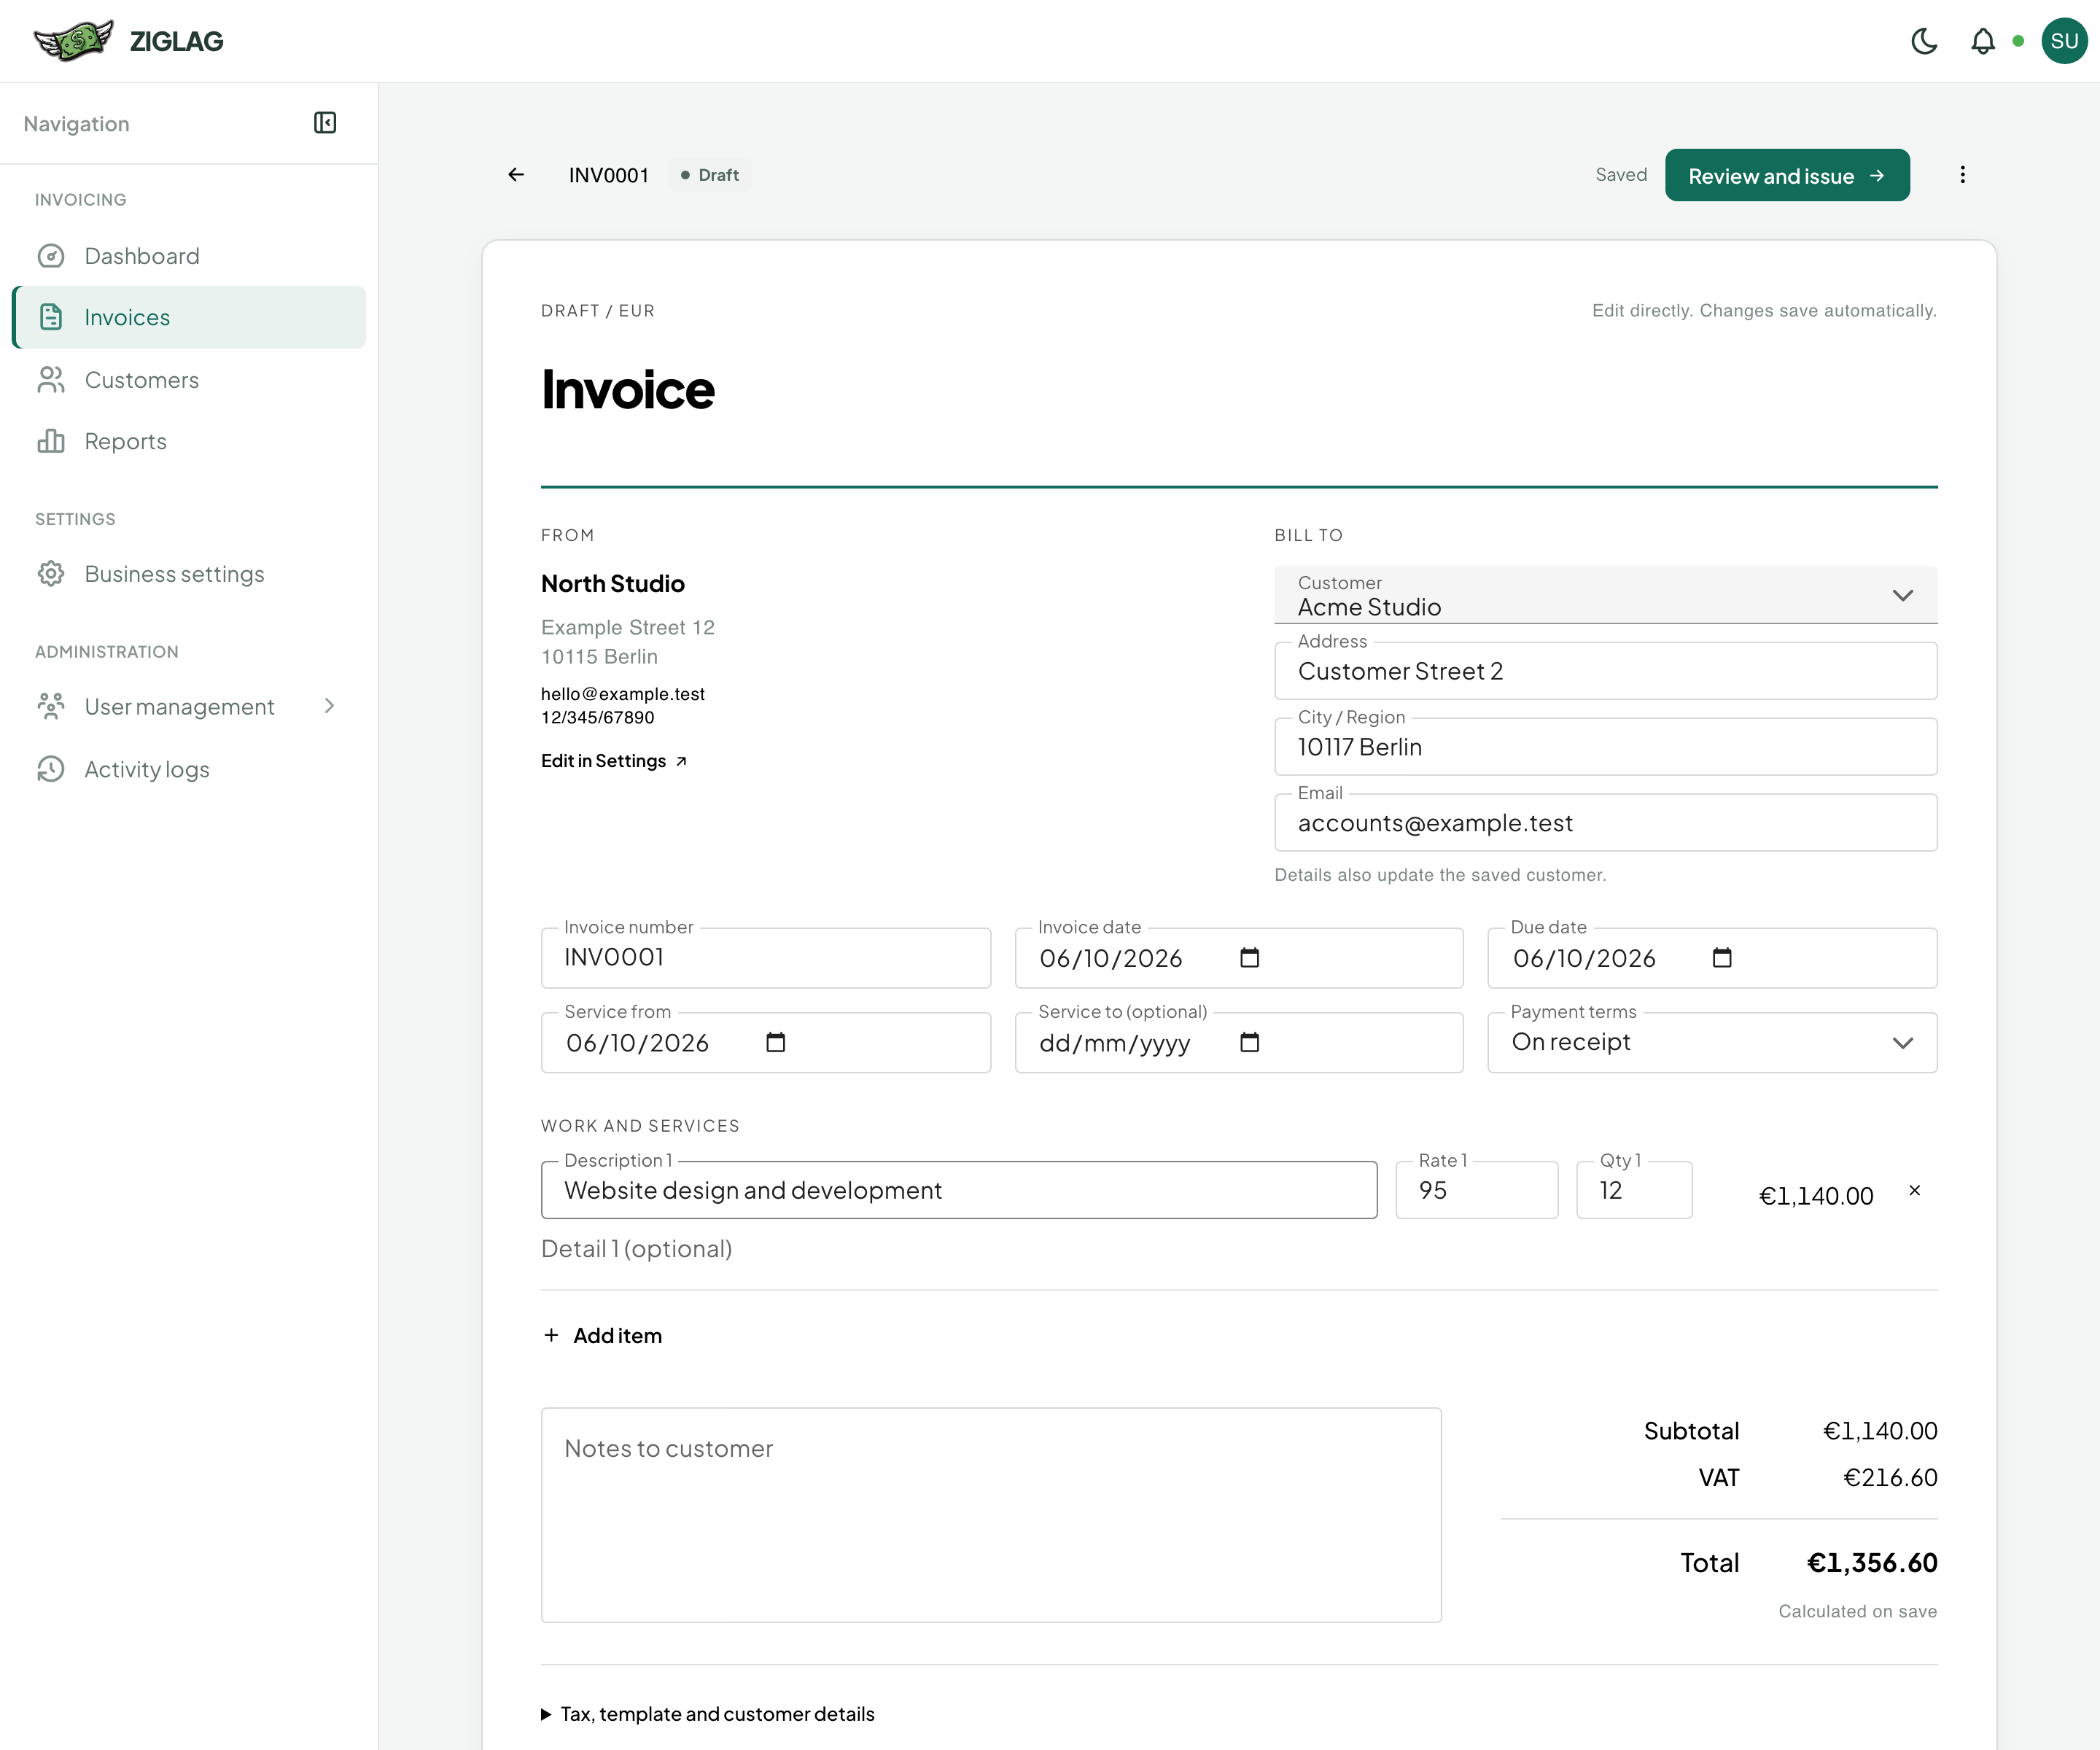Open Activity logs in the sidebar
This screenshot has height=1750, width=2100.
(189, 769)
